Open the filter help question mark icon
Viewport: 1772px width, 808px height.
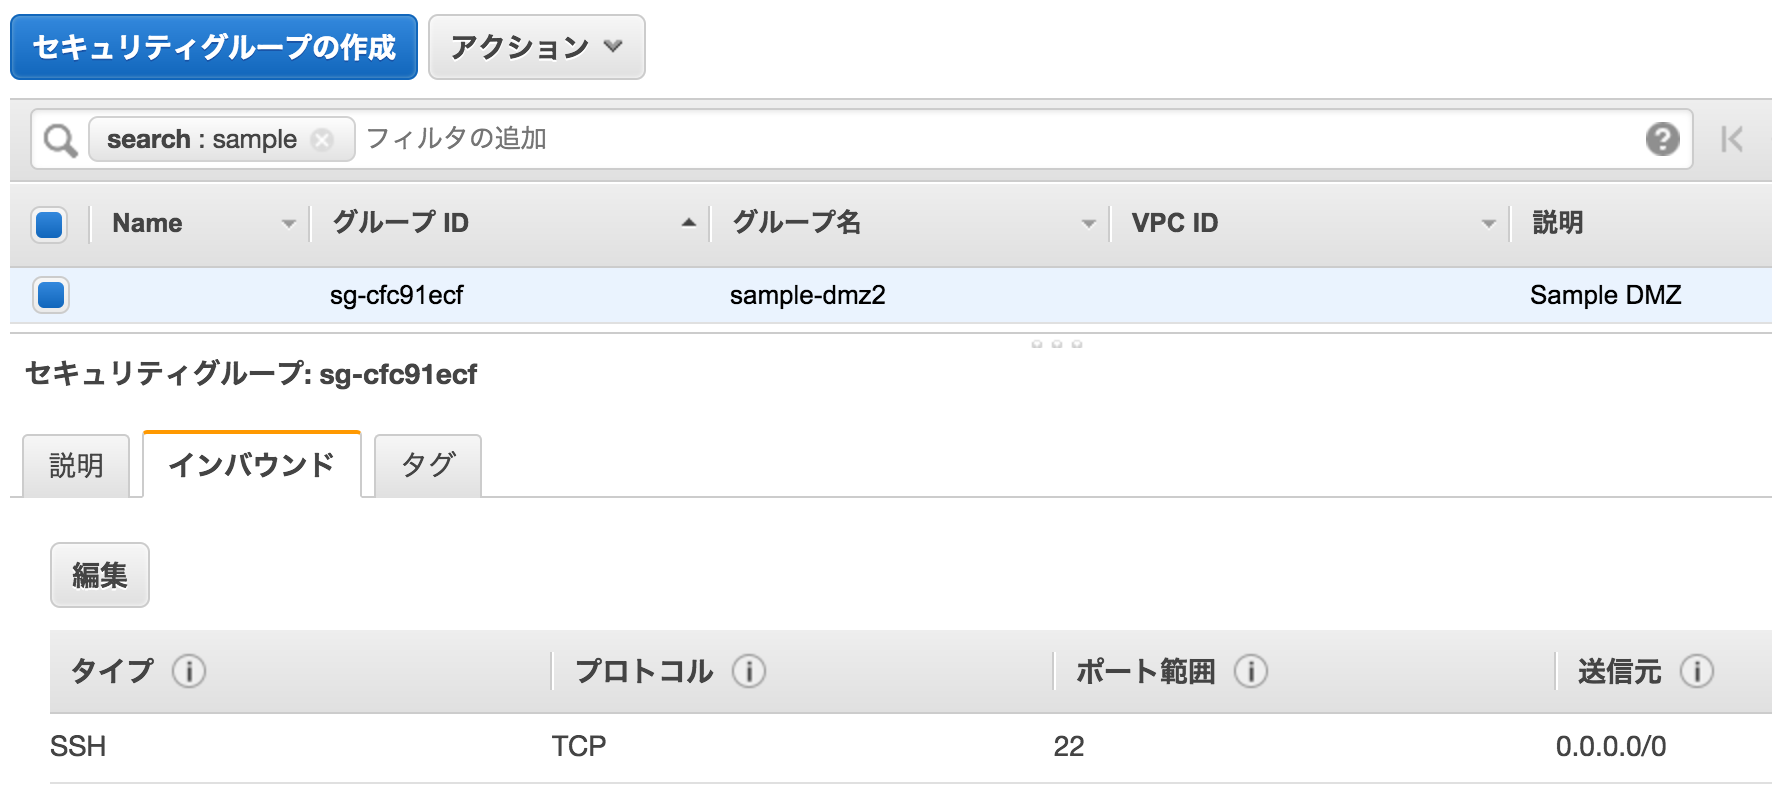pyautogui.click(x=1662, y=139)
